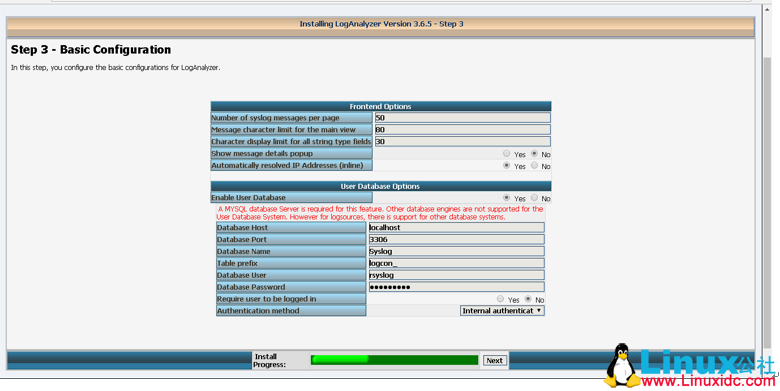Click the Install Progress label
780x391 pixels.
tap(270, 361)
